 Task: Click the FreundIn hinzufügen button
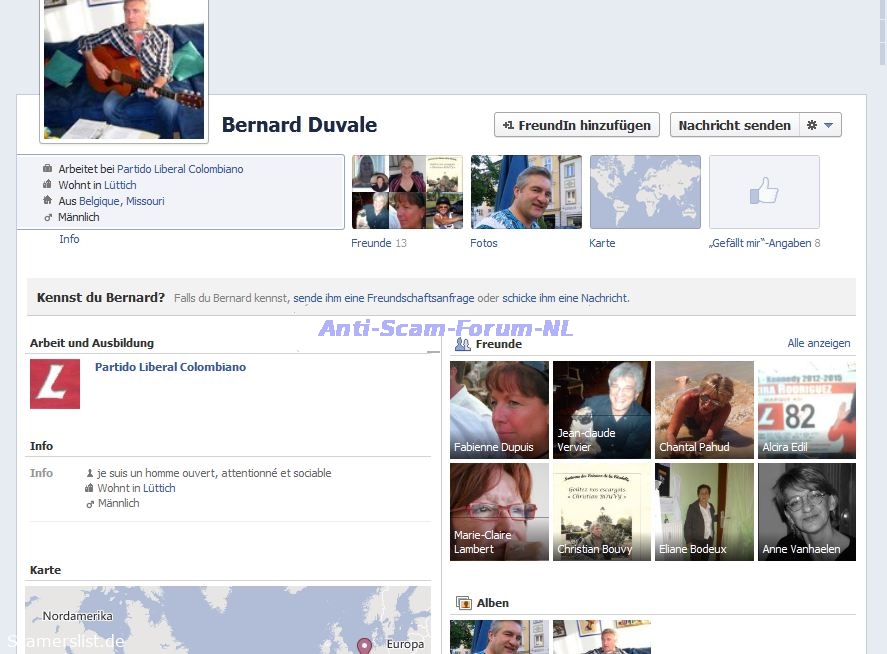(577, 125)
